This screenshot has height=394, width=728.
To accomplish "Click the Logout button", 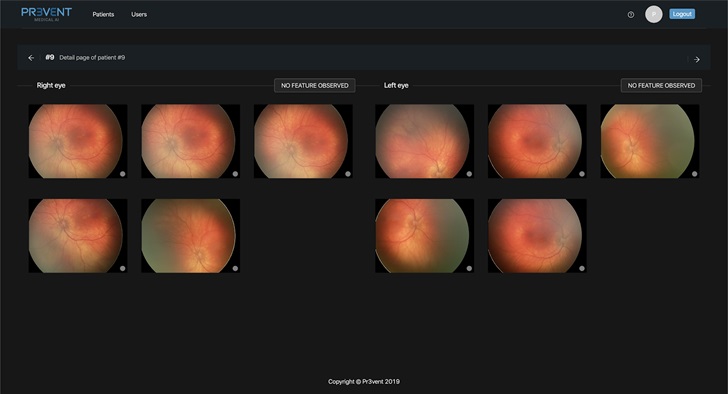I will point(682,14).
